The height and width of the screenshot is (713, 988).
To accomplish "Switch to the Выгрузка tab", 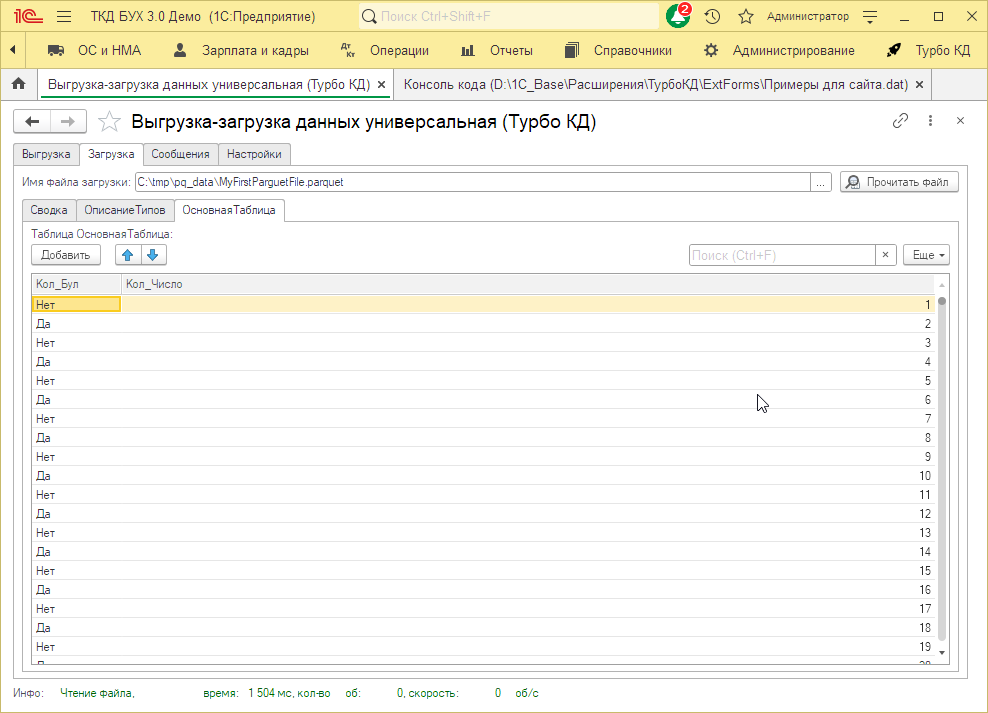I will click(x=46, y=154).
